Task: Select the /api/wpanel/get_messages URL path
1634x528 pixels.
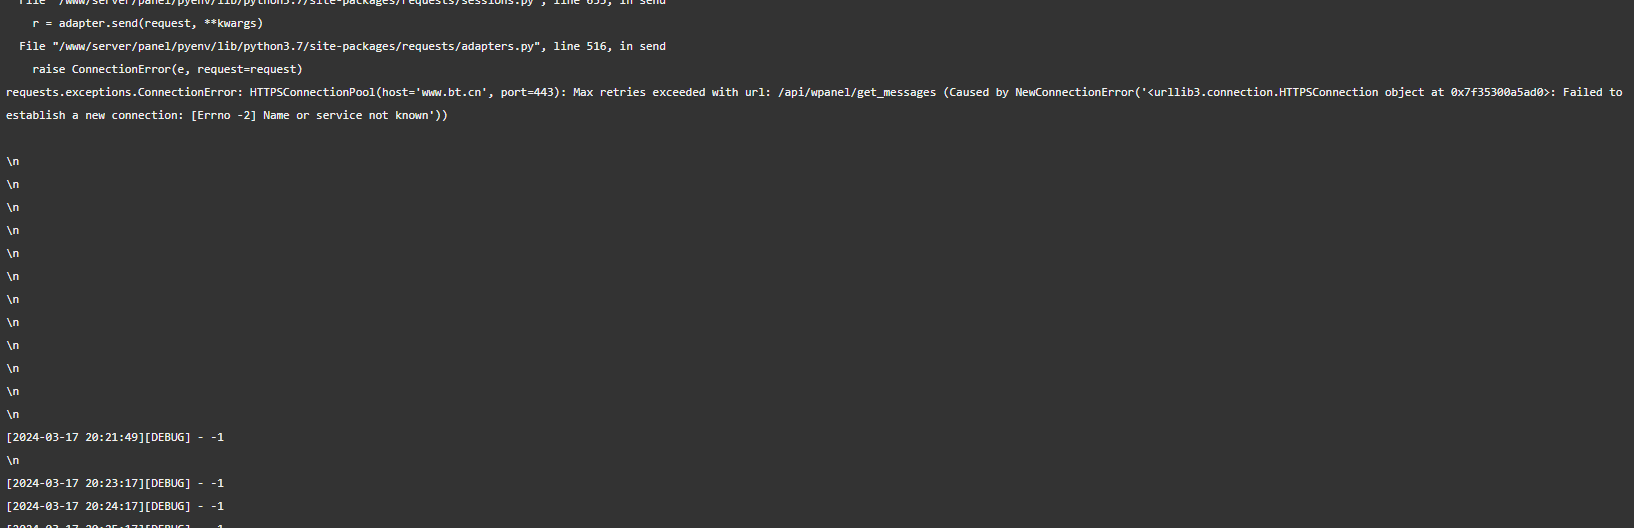Action: pos(857,92)
